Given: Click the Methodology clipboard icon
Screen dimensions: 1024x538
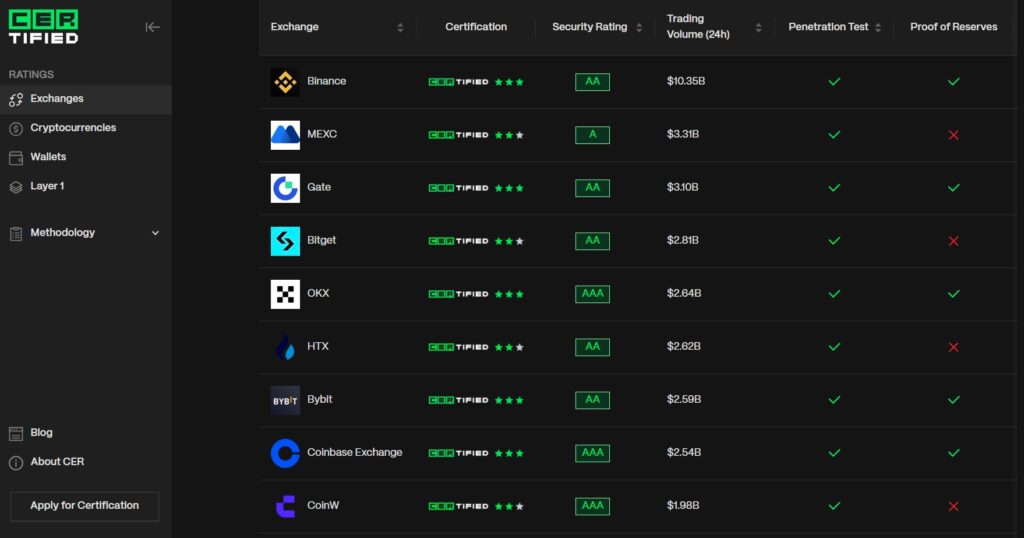Looking at the screenshot, I should 16,233.
